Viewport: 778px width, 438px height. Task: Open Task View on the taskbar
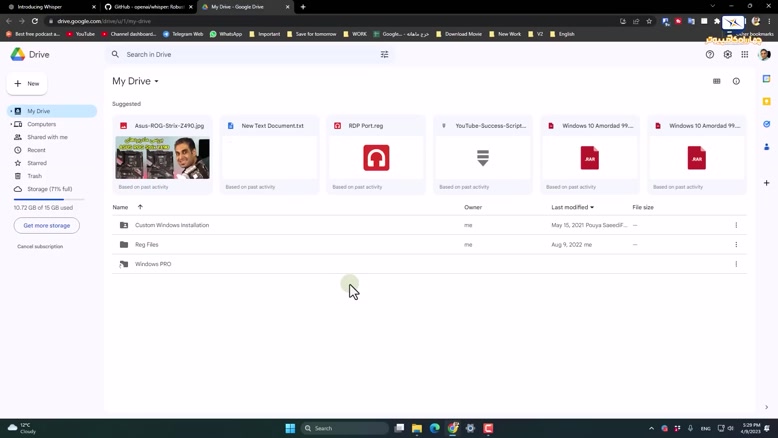(399, 428)
